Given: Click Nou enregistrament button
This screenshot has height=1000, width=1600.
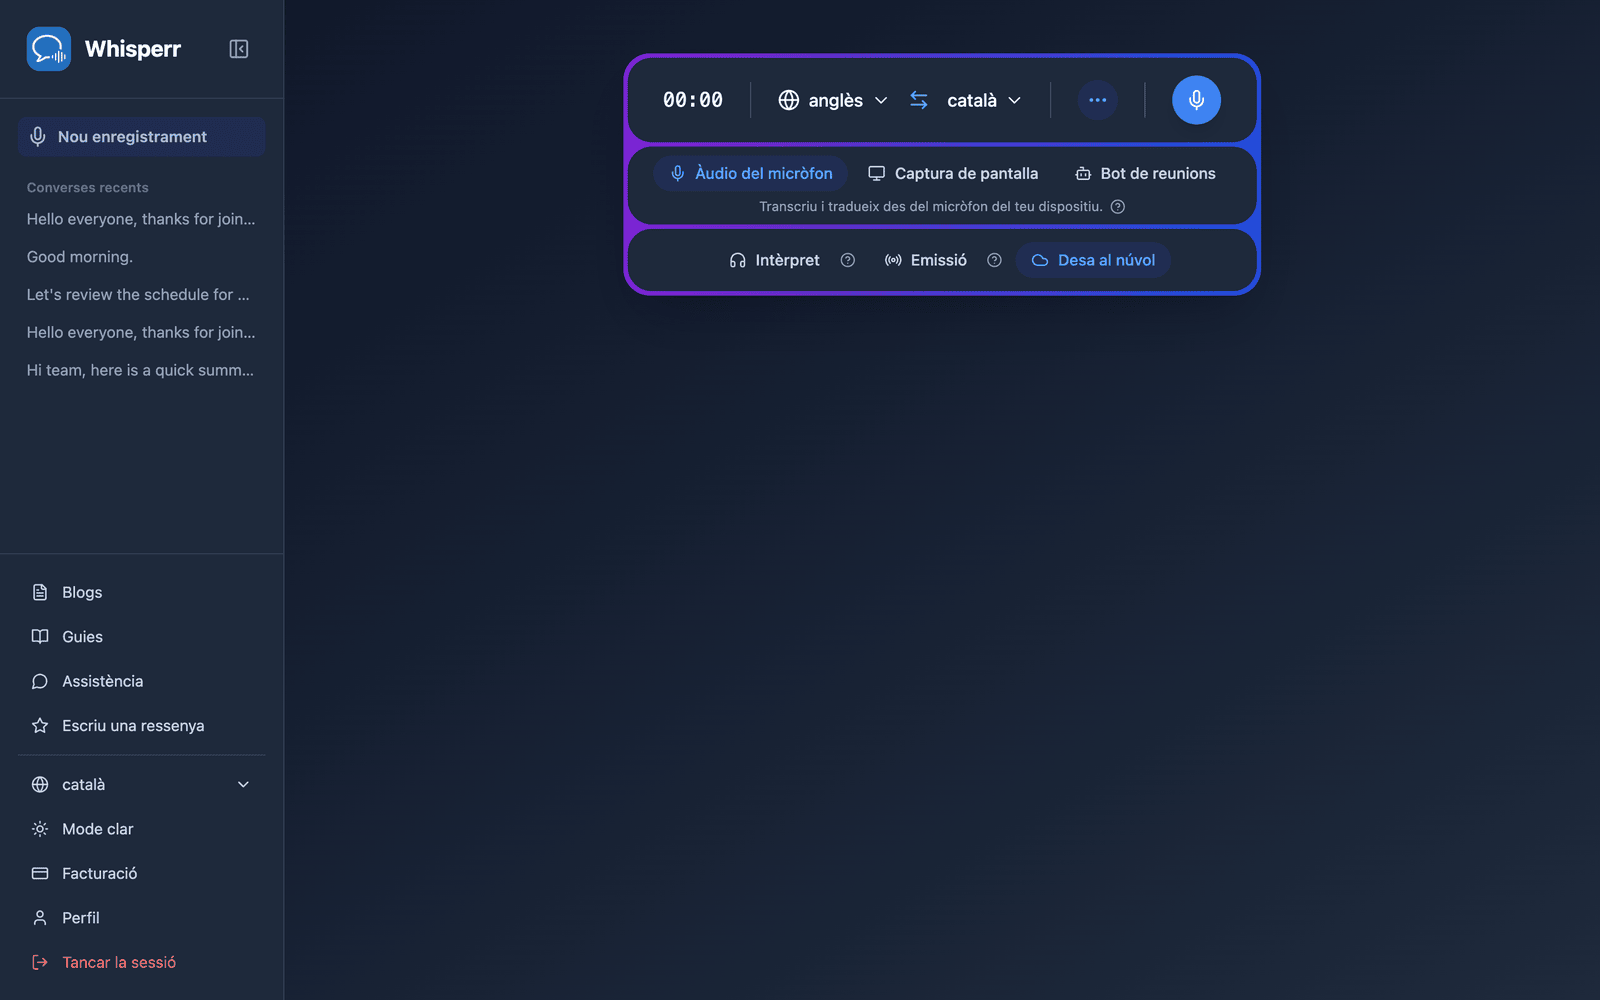Looking at the screenshot, I should pos(141,137).
